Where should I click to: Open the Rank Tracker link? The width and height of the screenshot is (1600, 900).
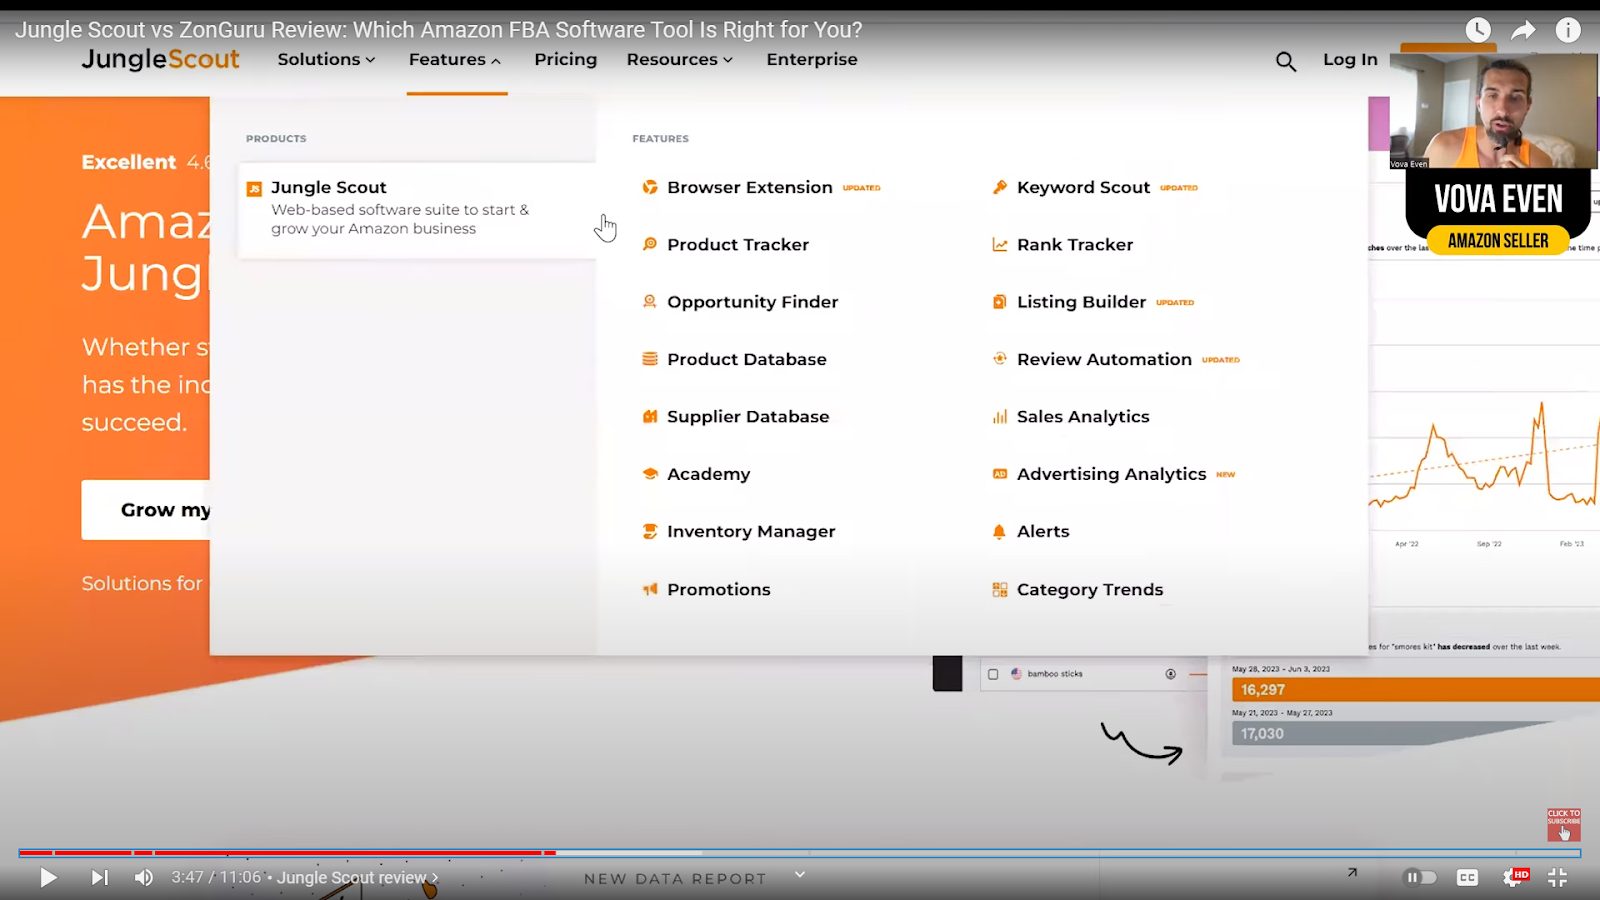[x=1075, y=244]
